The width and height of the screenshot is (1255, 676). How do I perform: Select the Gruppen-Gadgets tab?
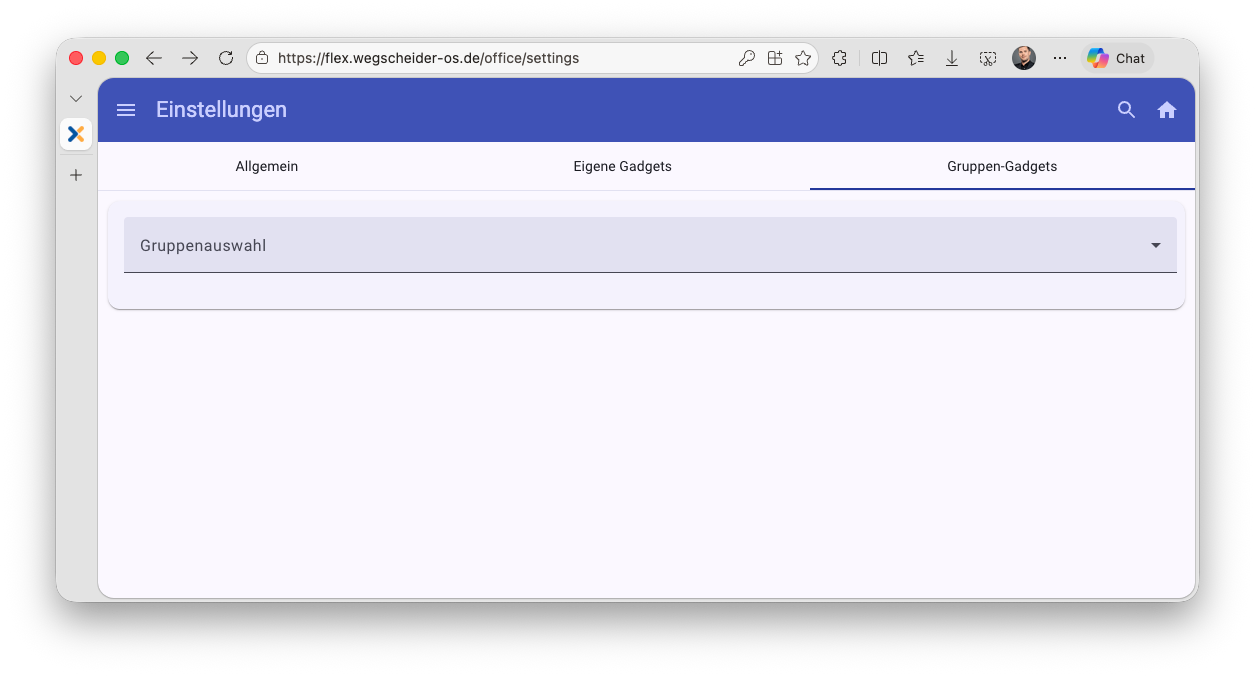point(1002,166)
